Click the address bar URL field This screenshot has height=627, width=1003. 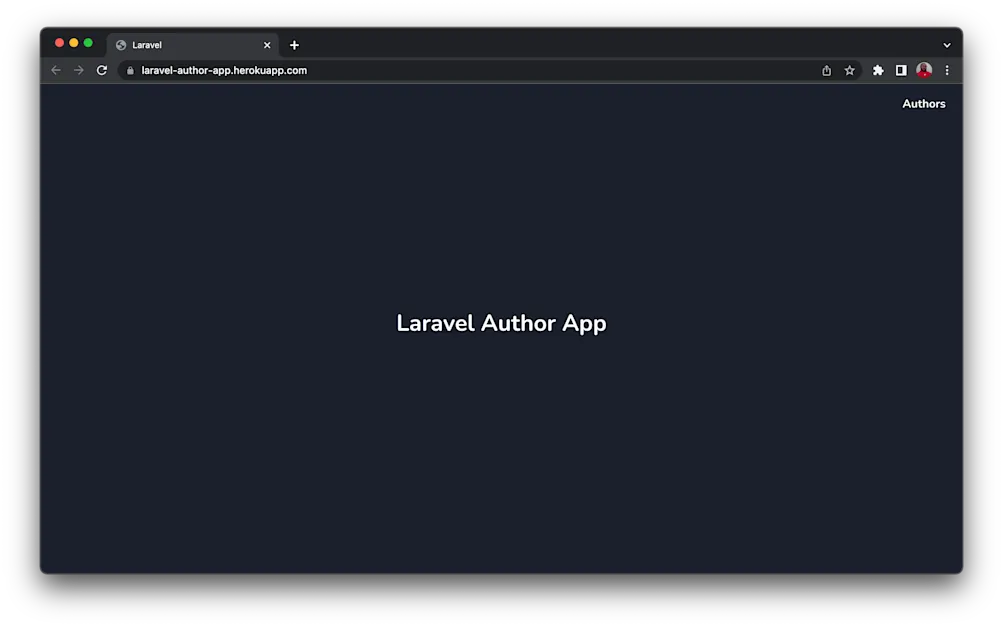(x=400, y=70)
